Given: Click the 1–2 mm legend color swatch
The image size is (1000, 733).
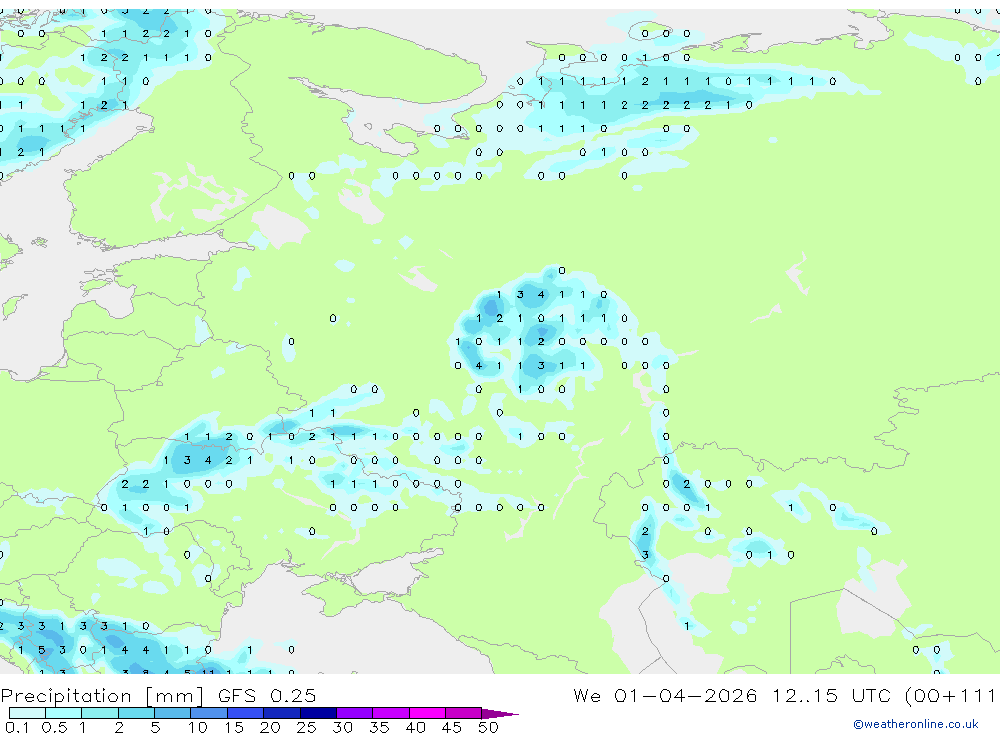Looking at the screenshot, I should (100, 713).
